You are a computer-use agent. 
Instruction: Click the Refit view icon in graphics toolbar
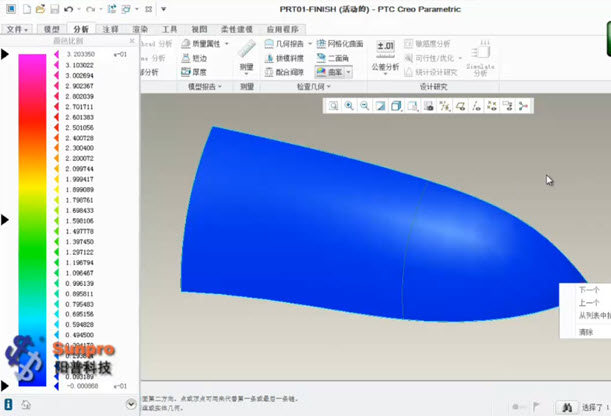pos(333,106)
